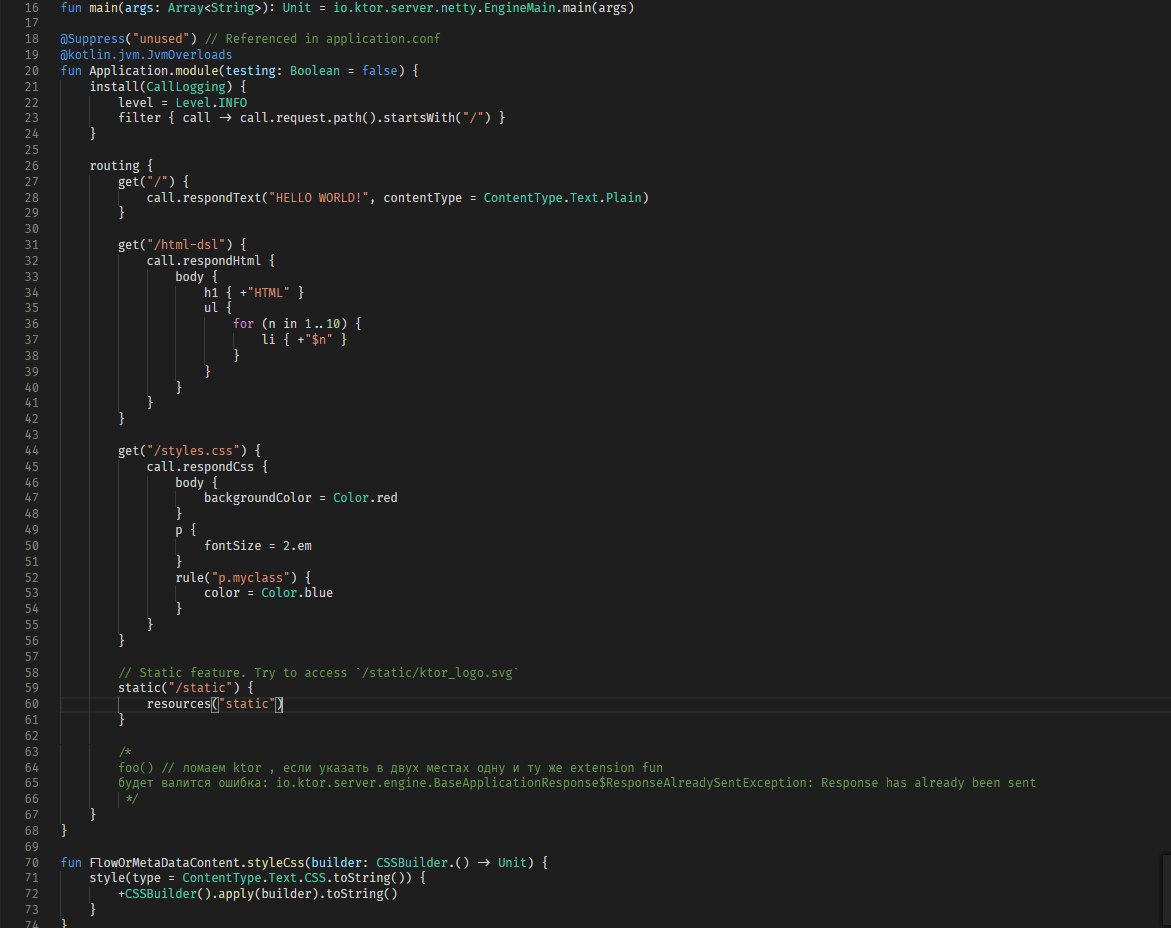Click @kotlin.jvm.JvmOverloads annotation

coord(146,55)
